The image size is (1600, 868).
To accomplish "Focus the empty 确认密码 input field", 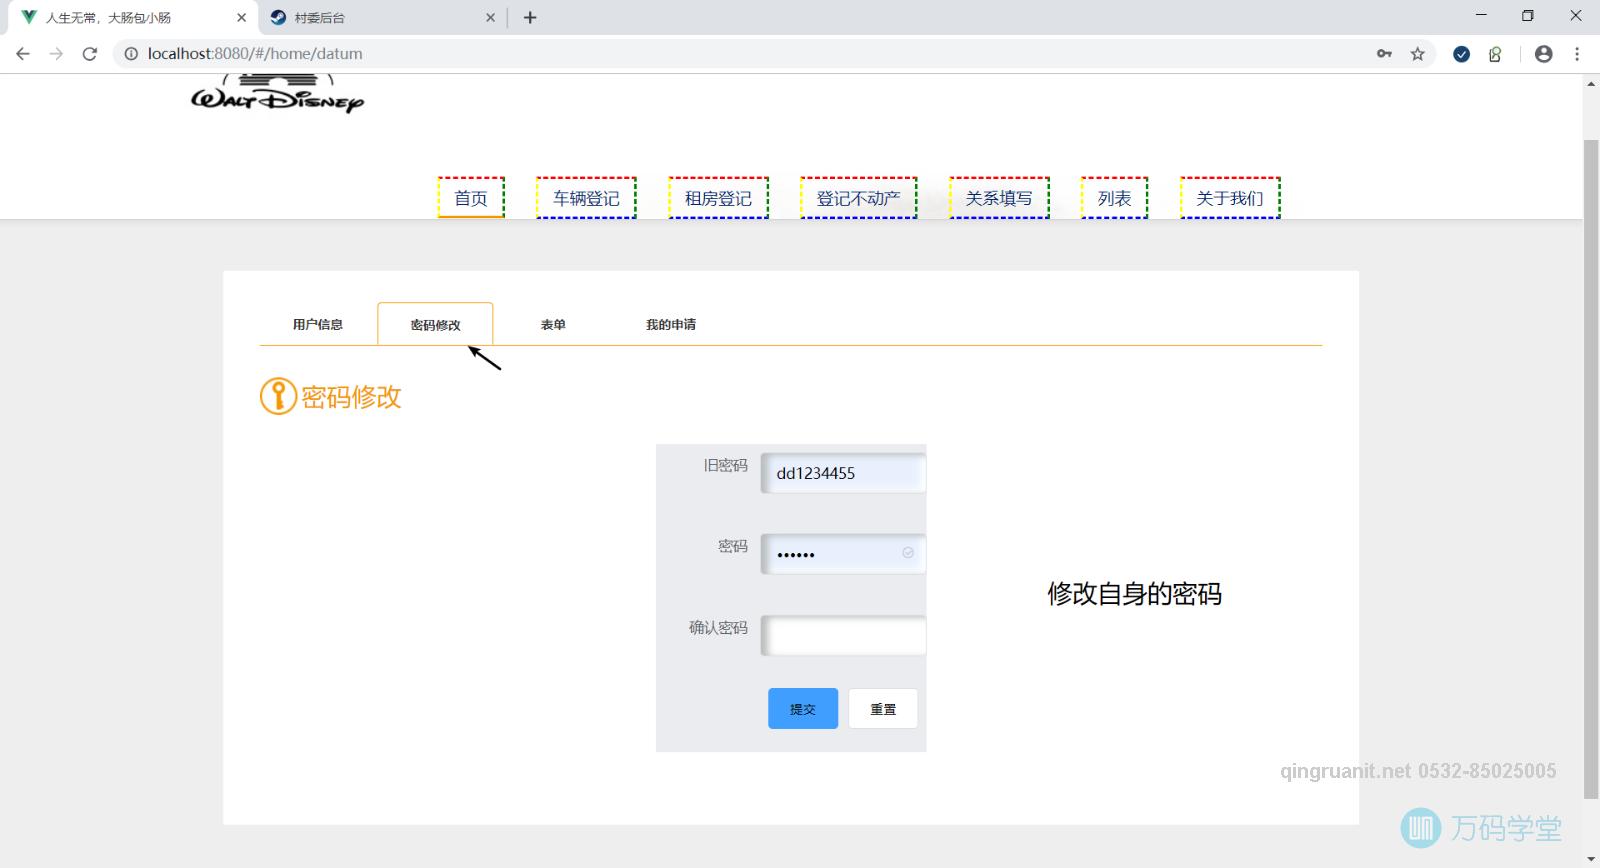I will click(x=843, y=635).
